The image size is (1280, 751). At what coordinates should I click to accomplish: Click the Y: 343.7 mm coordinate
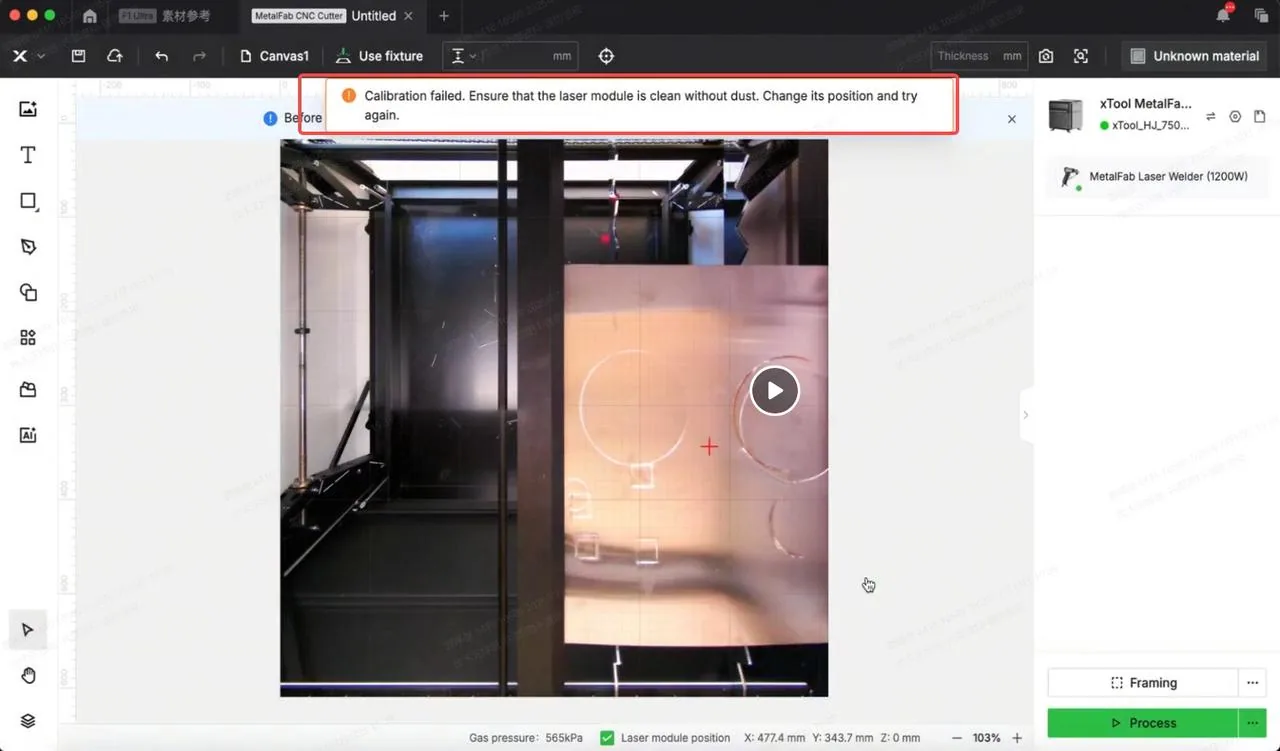(845, 738)
